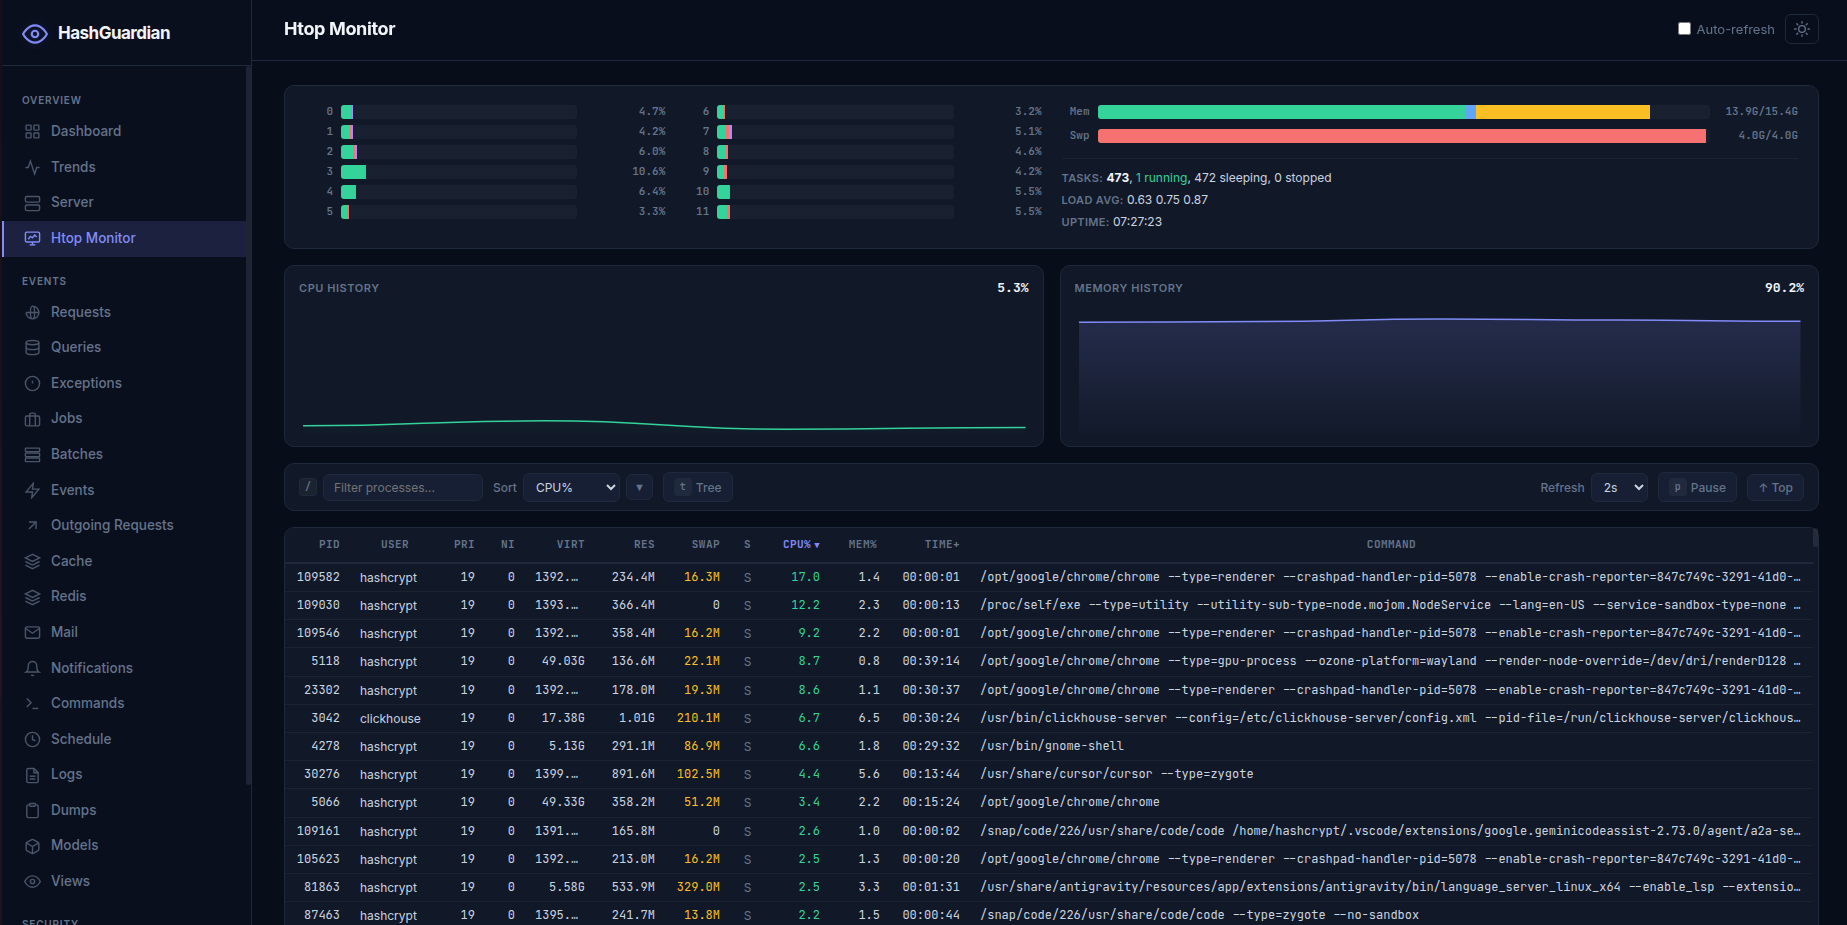Open Exceptions link in sidebar
Viewport: 1847px width, 925px height.
point(124,383)
